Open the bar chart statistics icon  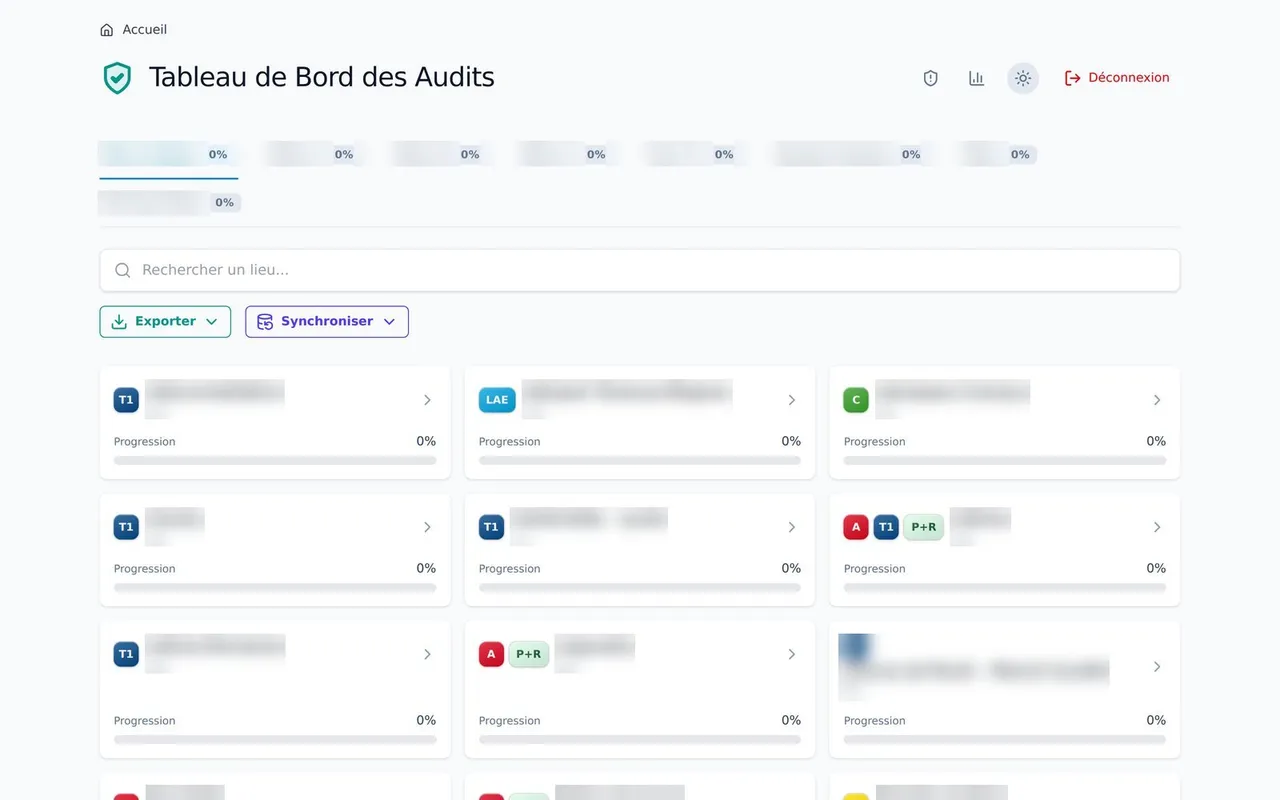pos(977,78)
